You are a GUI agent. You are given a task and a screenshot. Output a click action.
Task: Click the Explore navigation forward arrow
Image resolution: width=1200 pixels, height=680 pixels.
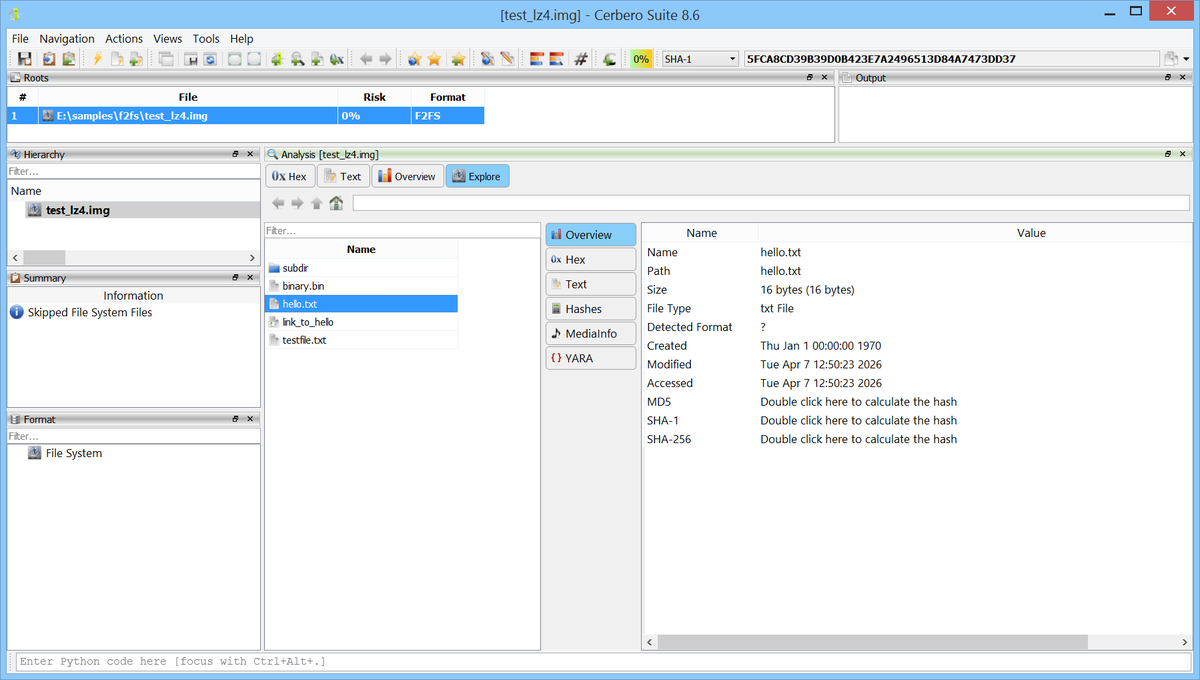[x=297, y=203]
